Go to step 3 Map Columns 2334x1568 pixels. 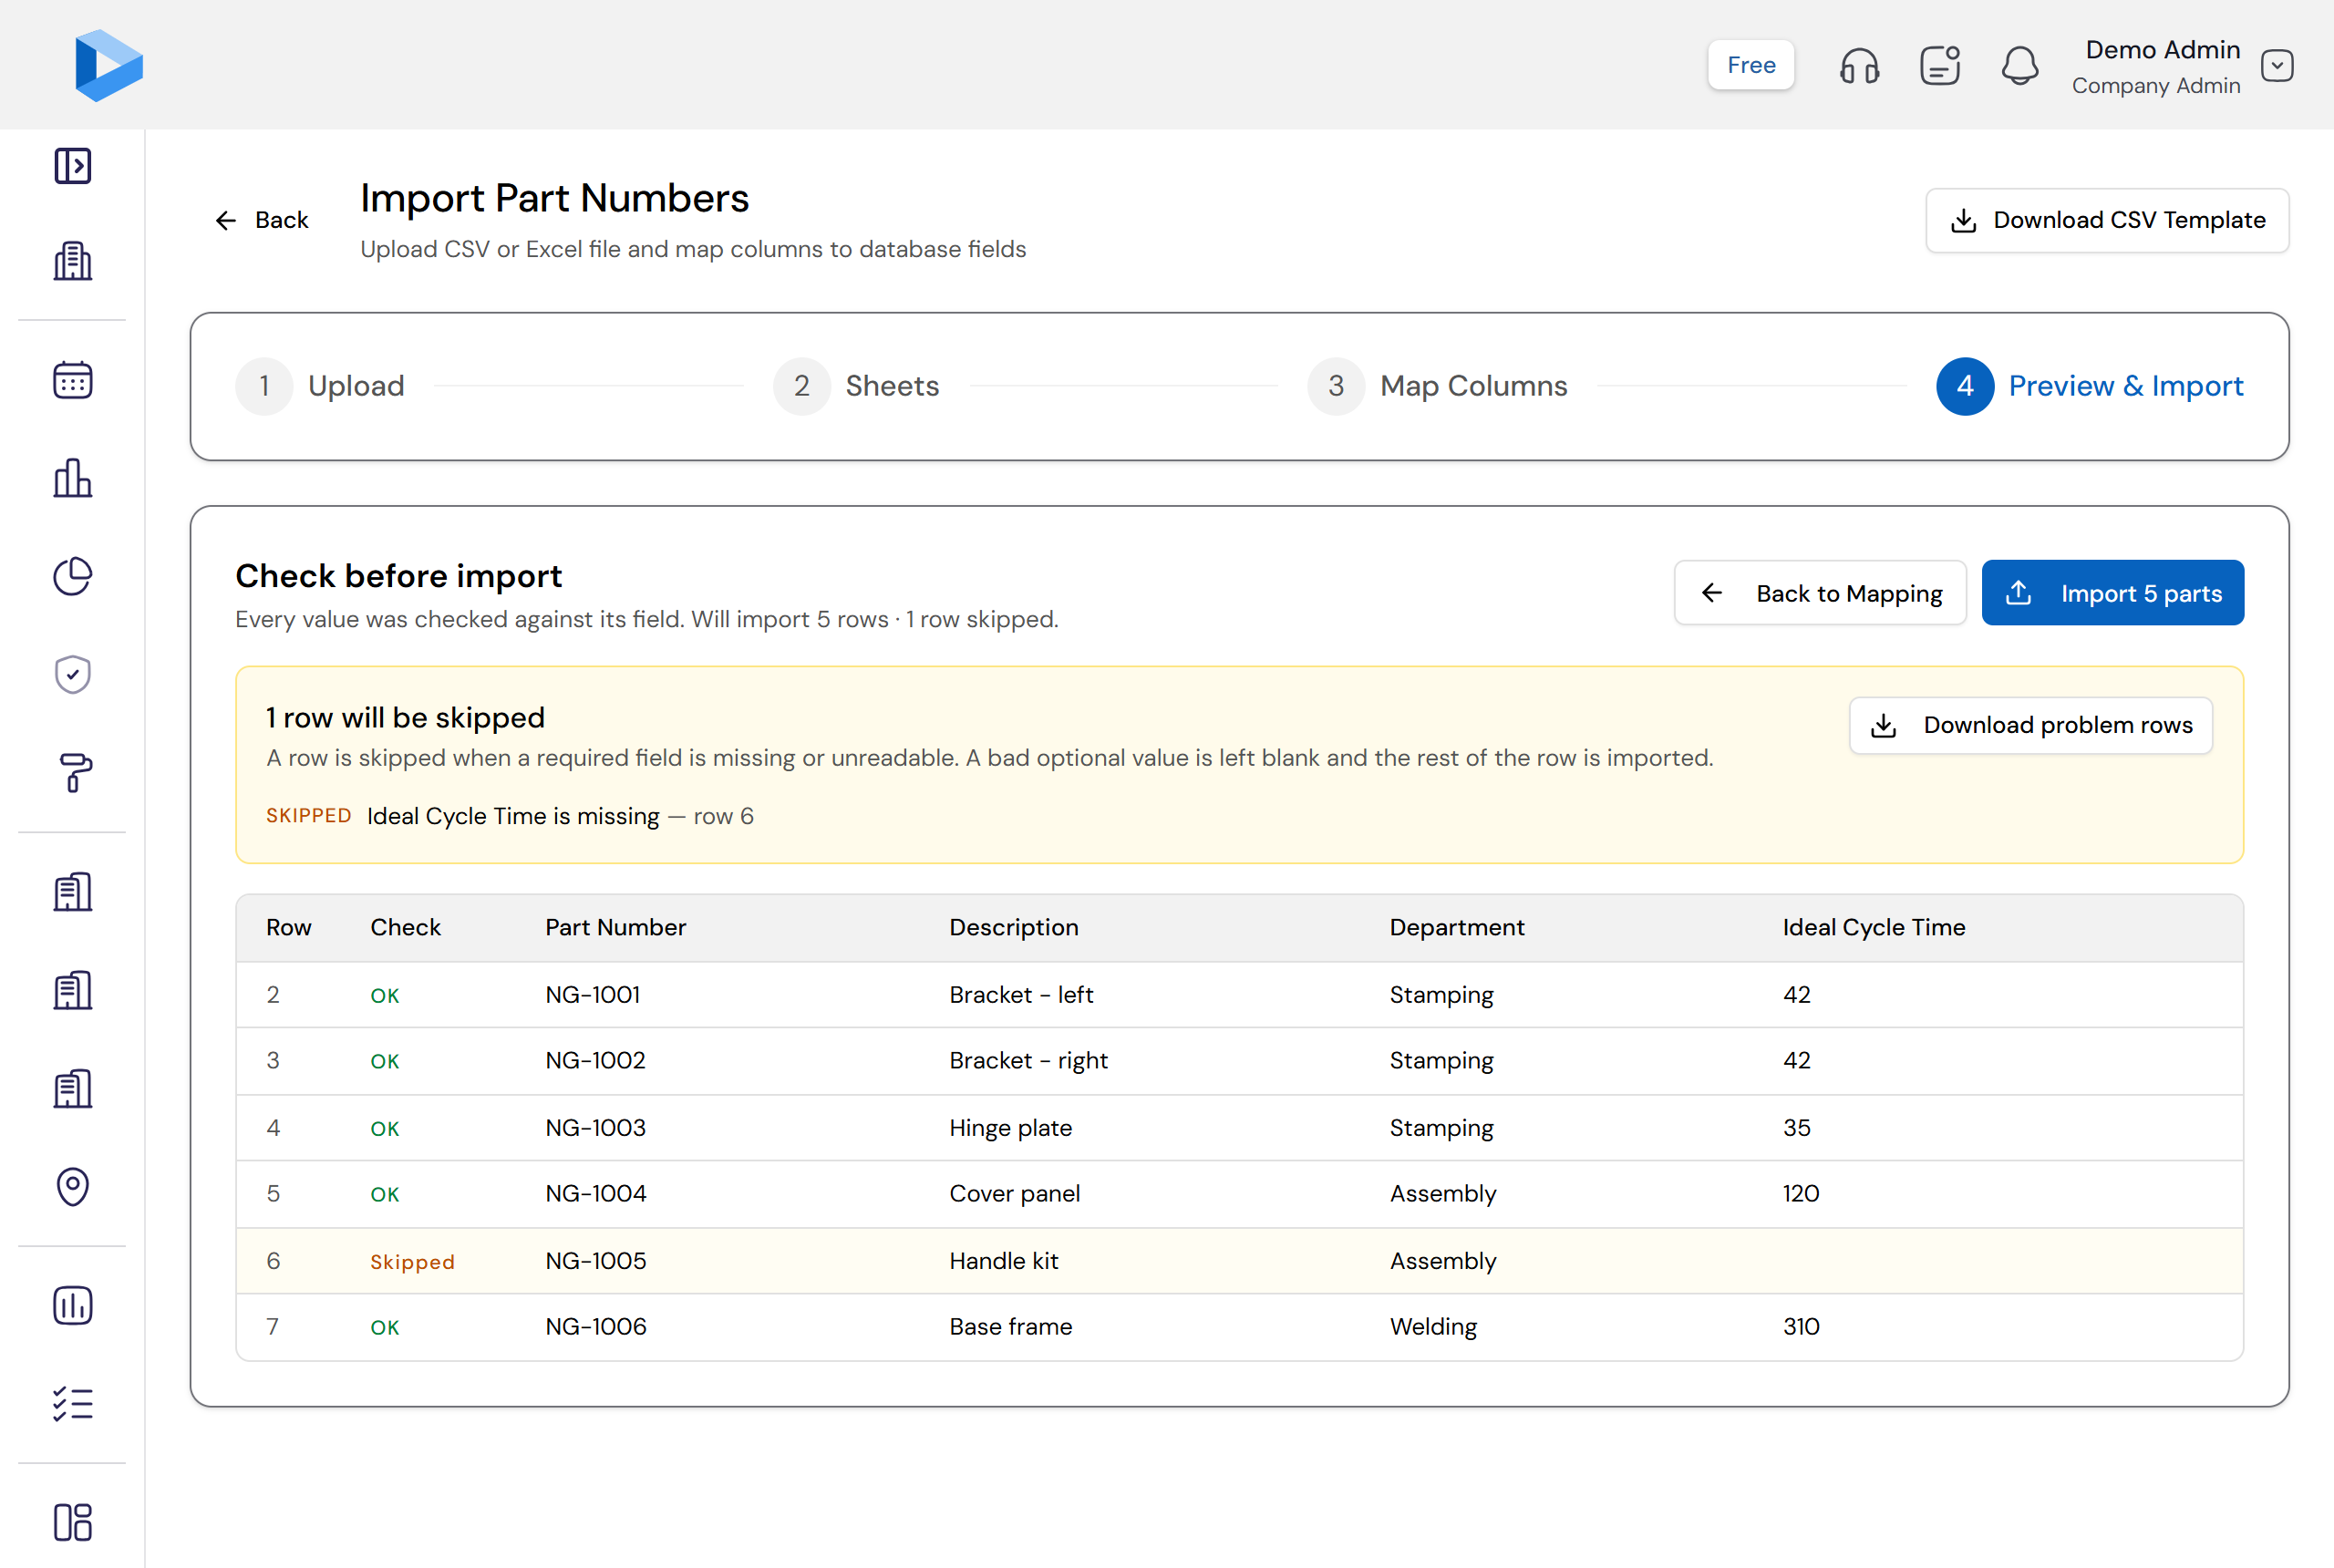pyautogui.click(x=1437, y=386)
